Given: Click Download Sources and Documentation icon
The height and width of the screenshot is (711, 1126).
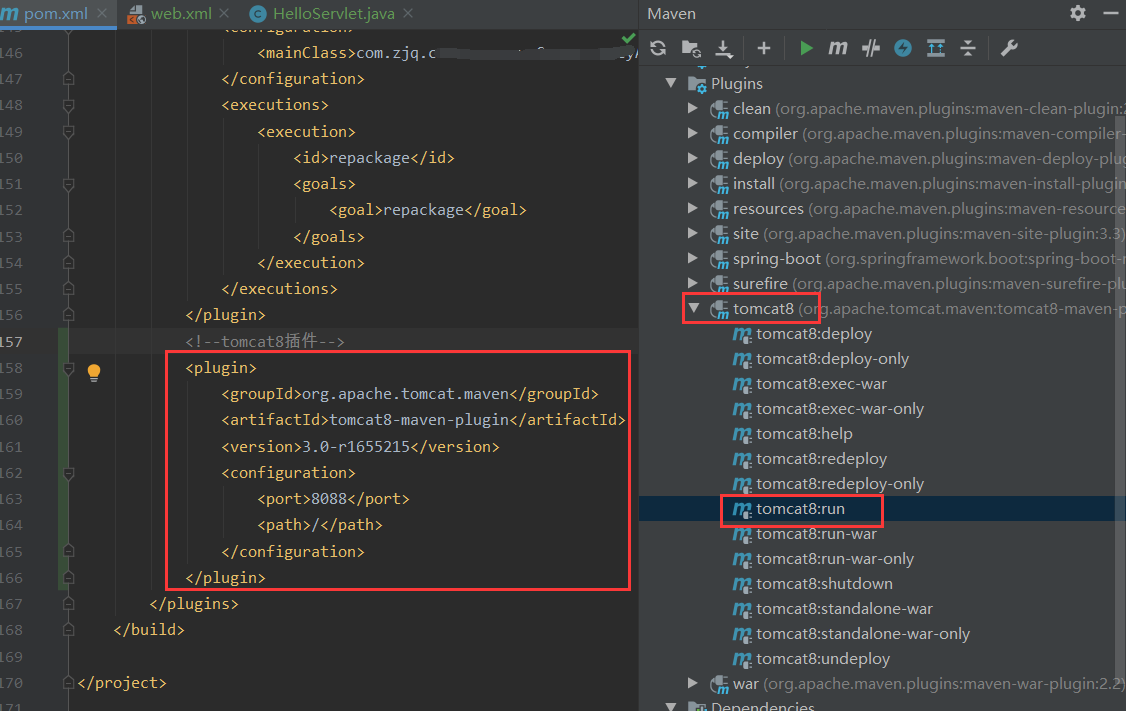Looking at the screenshot, I should pos(724,48).
